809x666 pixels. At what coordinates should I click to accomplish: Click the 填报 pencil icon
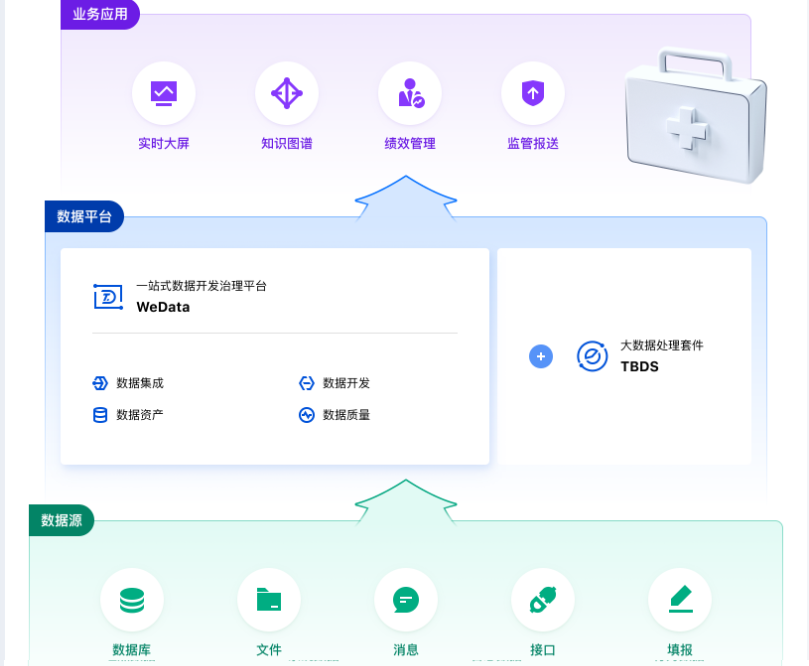680,599
